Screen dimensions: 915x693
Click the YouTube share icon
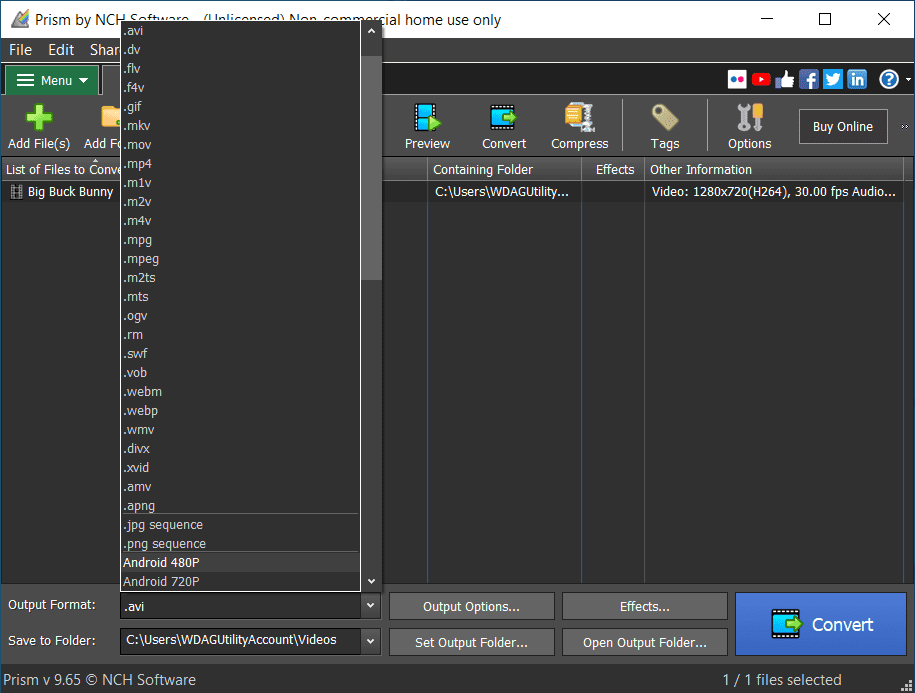click(x=761, y=79)
